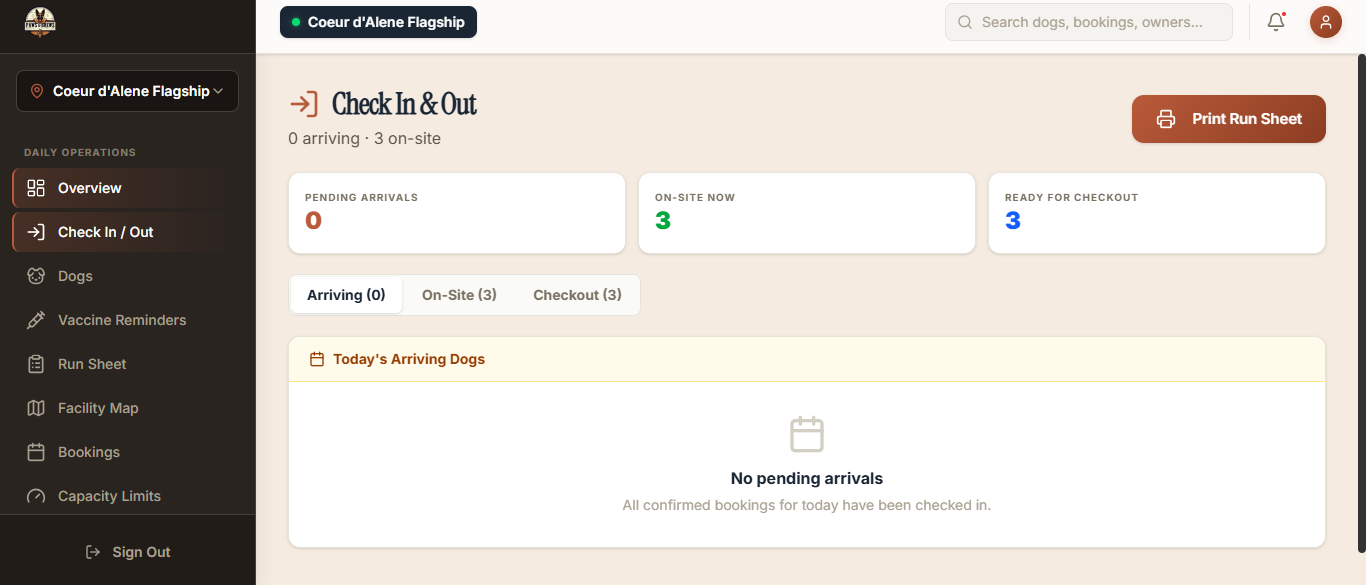This screenshot has width=1366, height=585.
Task: Go to Check In / Out page
Action: pos(105,232)
